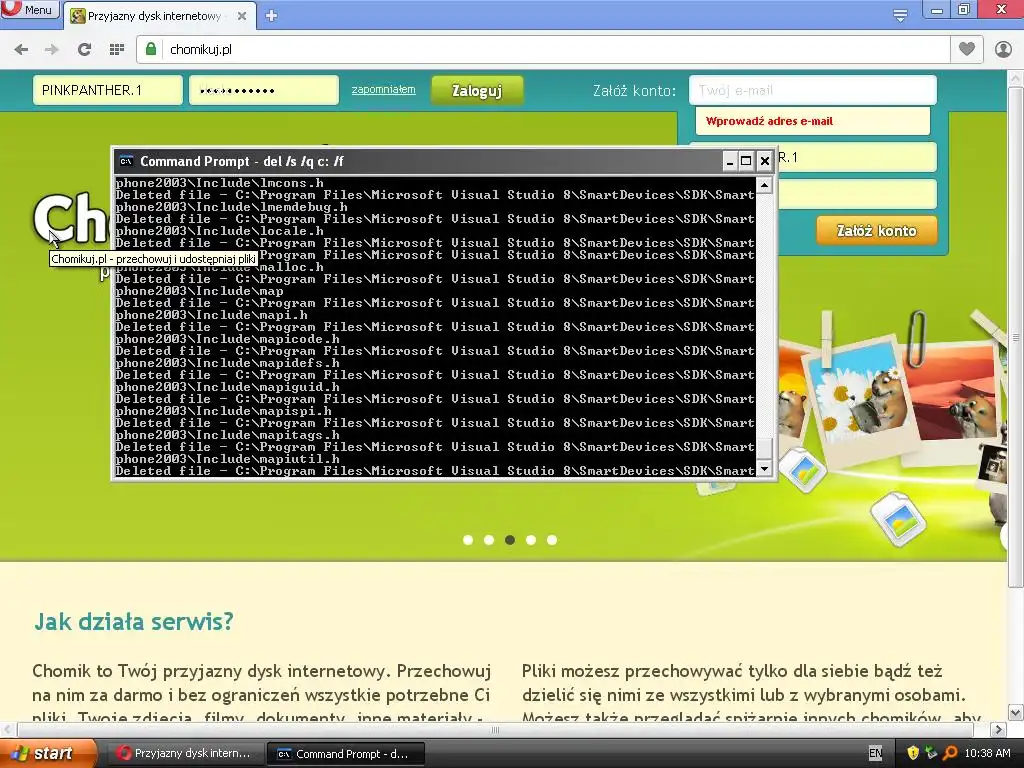The height and width of the screenshot is (768, 1024).
Task: Maximize the Command Prompt window
Action: [746, 161]
